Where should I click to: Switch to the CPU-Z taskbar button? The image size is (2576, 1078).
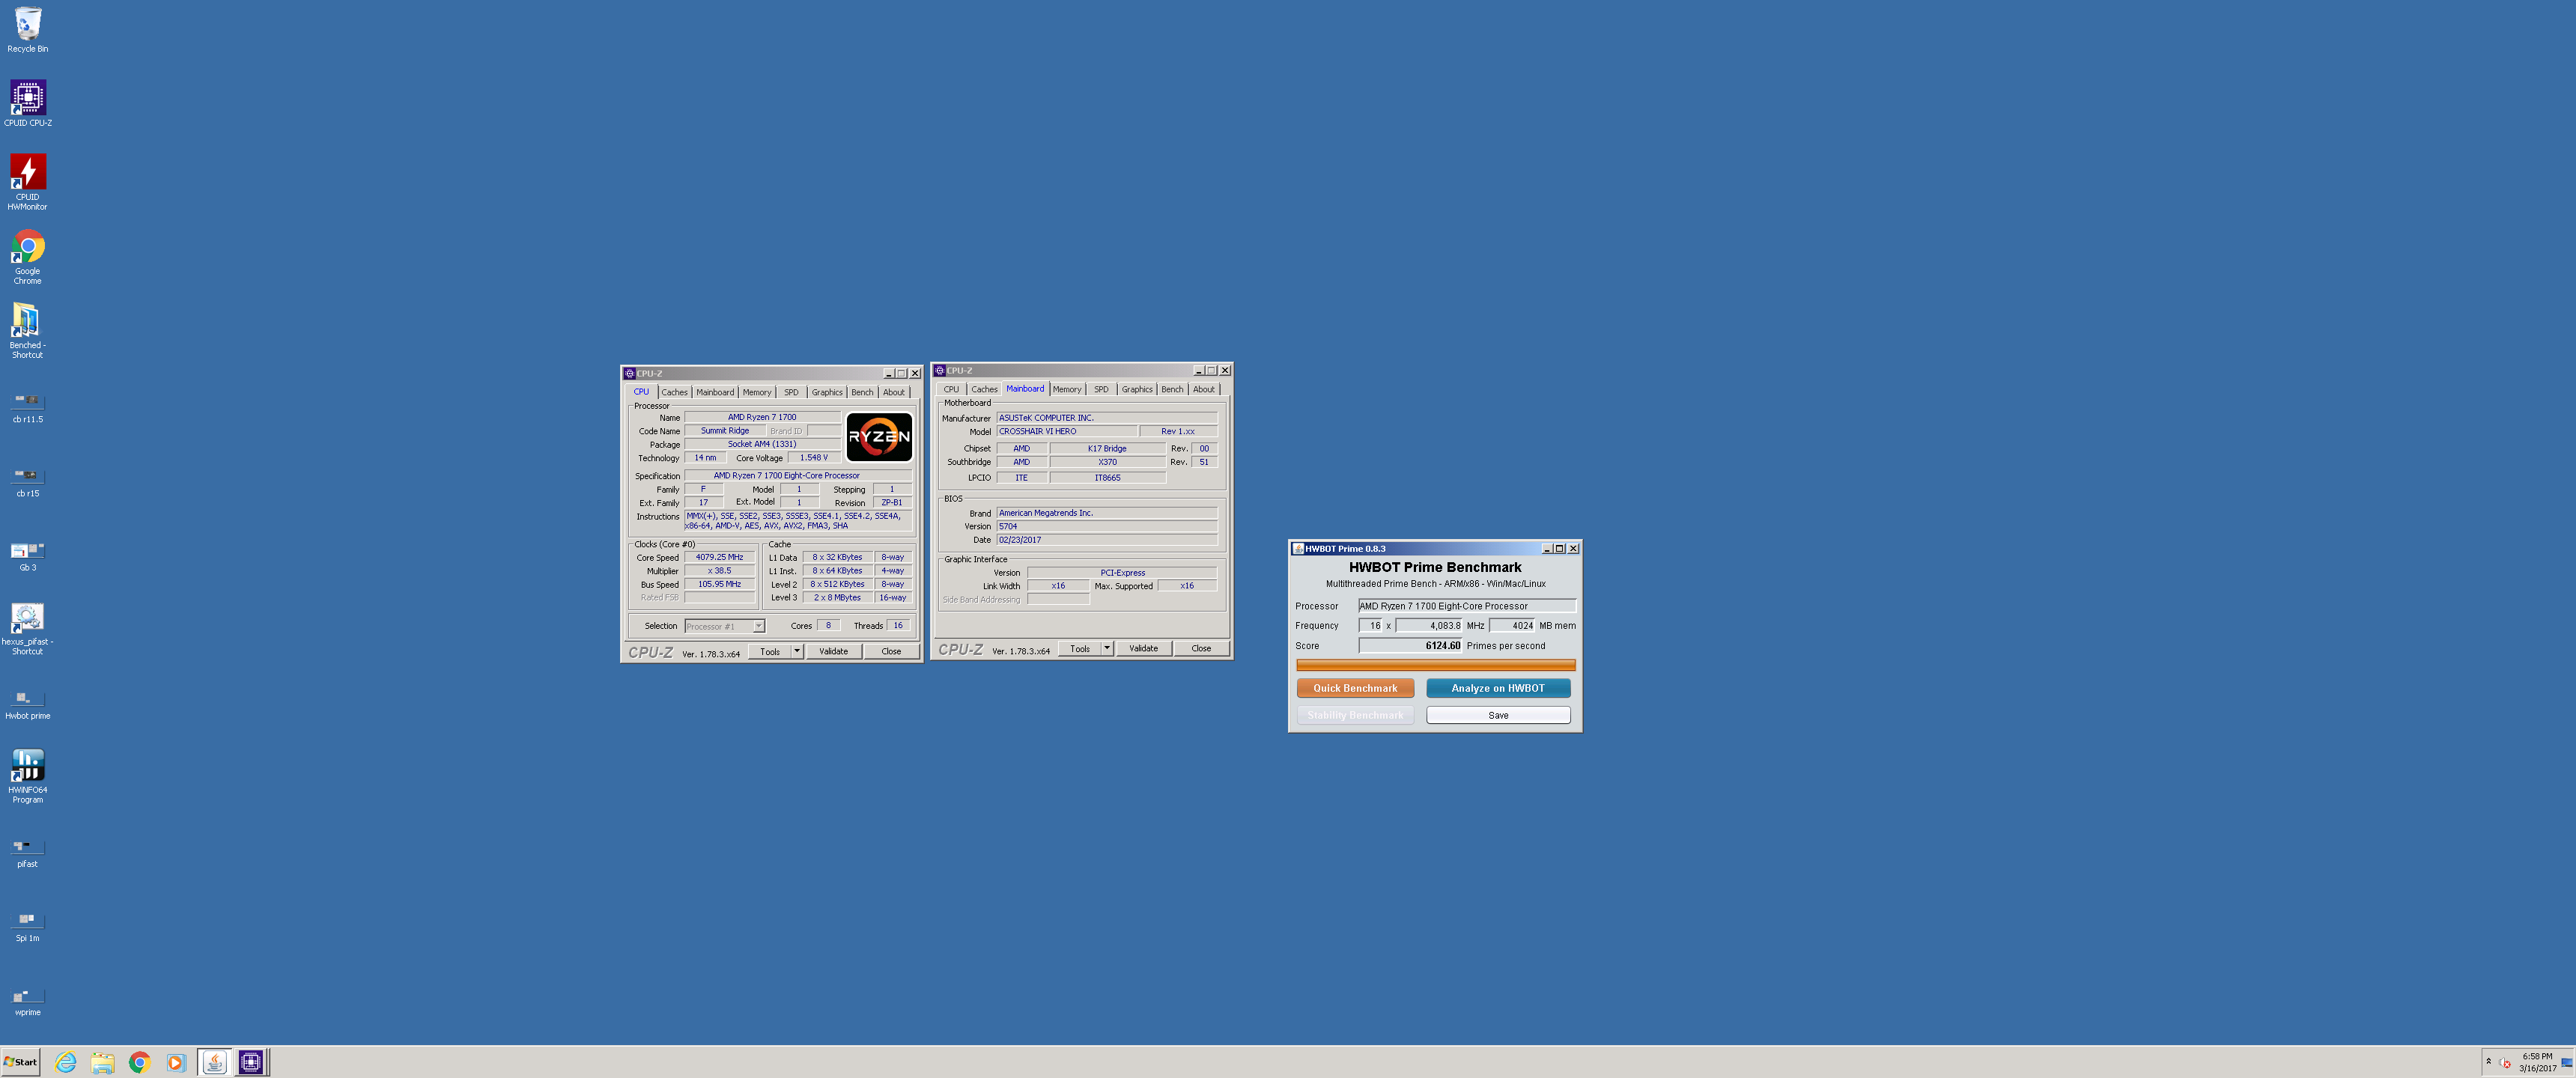pos(251,1062)
